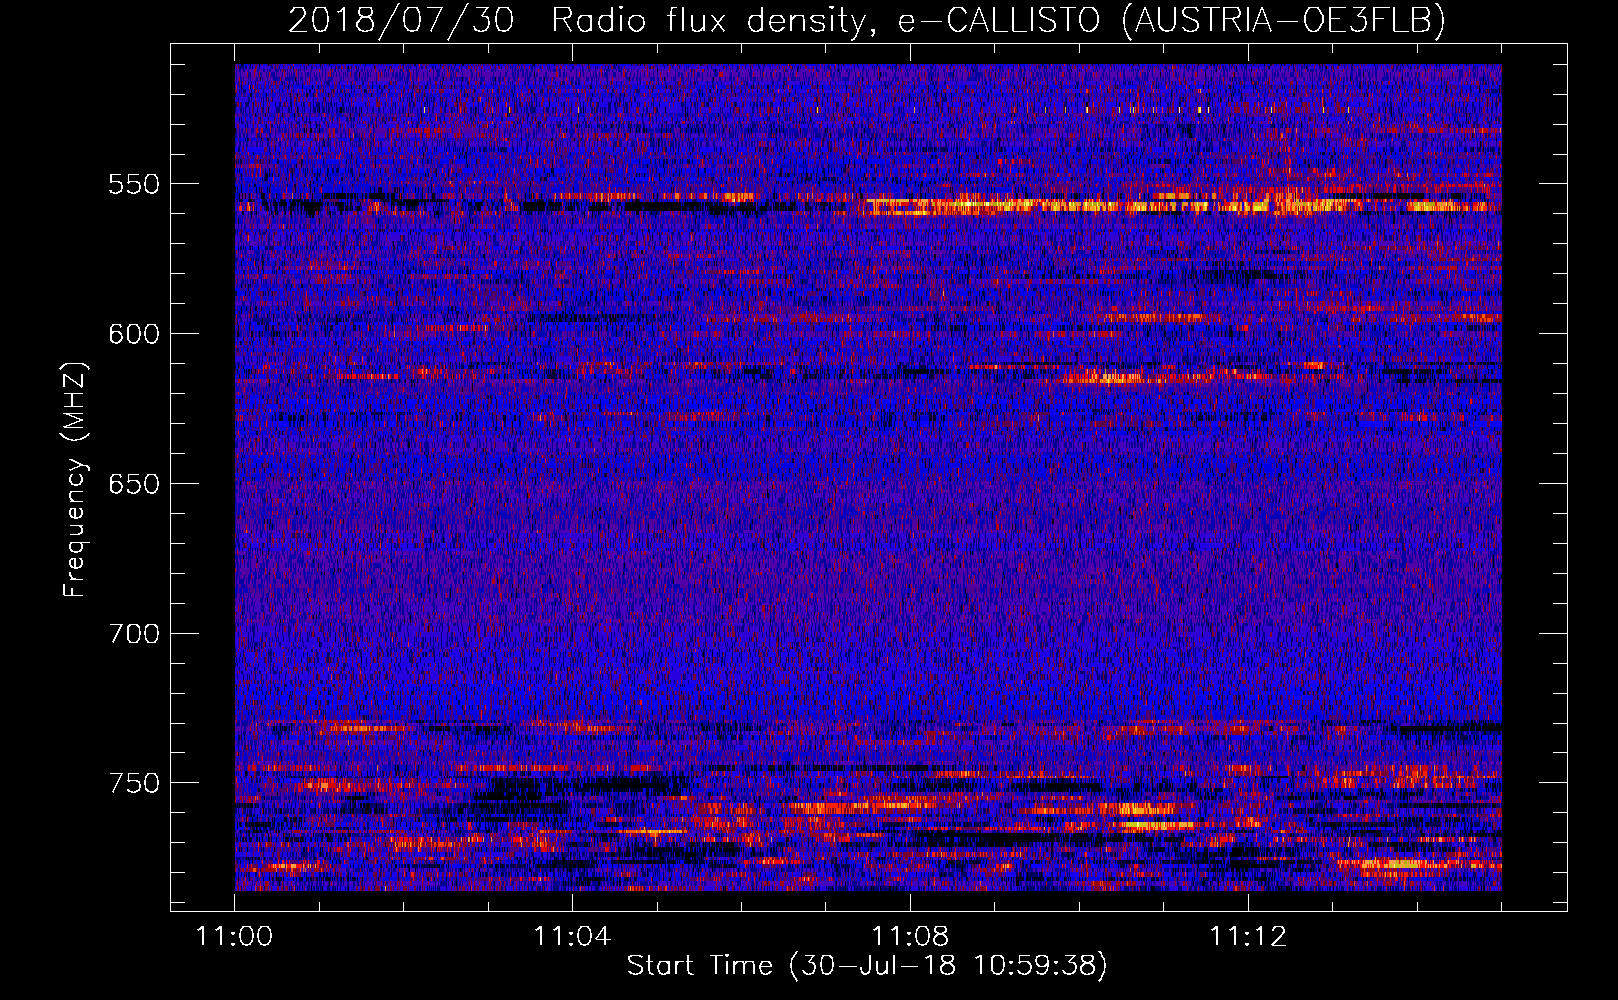
Task: Click the 'Start Time (30-Jul-18 10:59:38)' label
Action: pyautogui.click(x=867, y=966)
